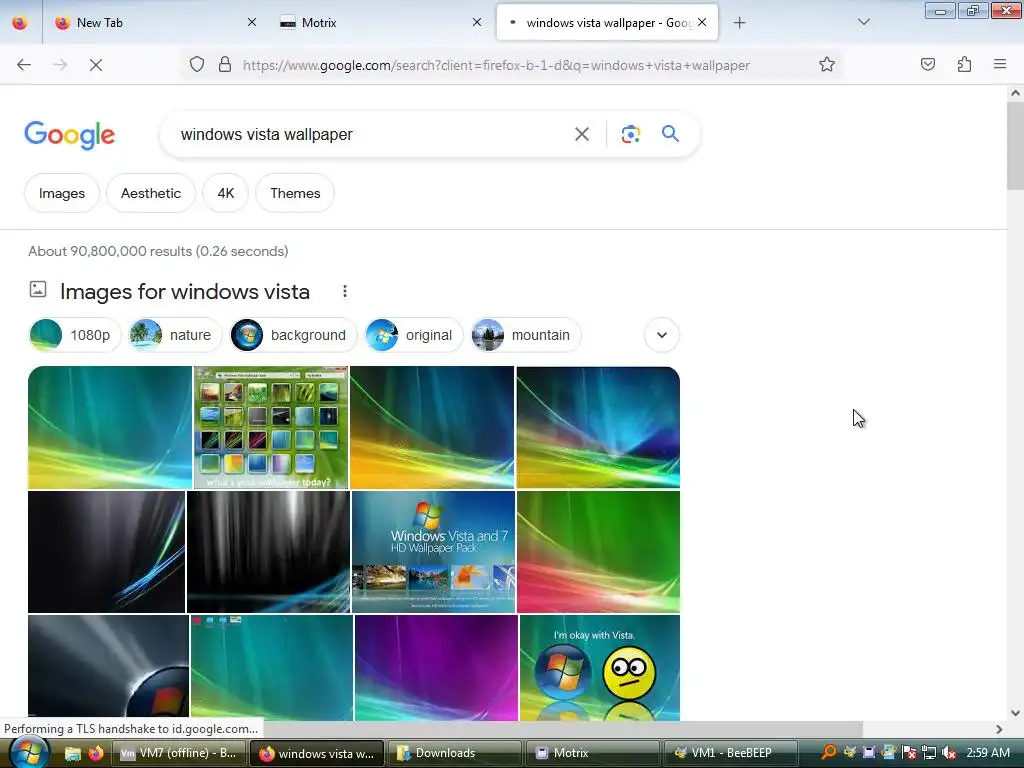Viewport: 1024px width, 768px height.
Task: Close the Motrix tab
Action: coord(477,23)
